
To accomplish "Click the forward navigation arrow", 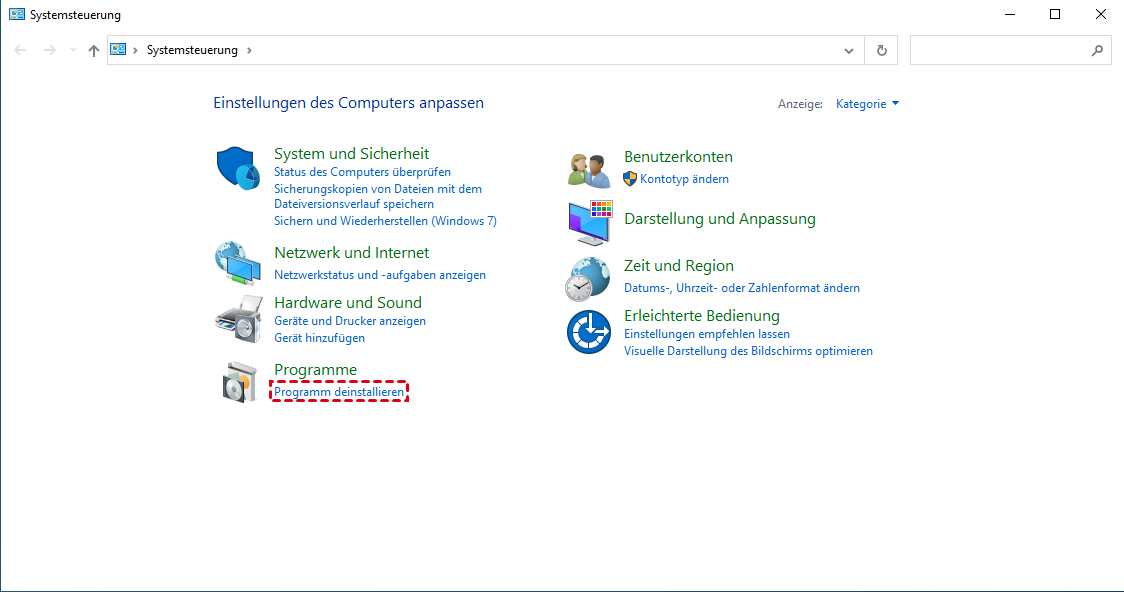I will [49, 50].
